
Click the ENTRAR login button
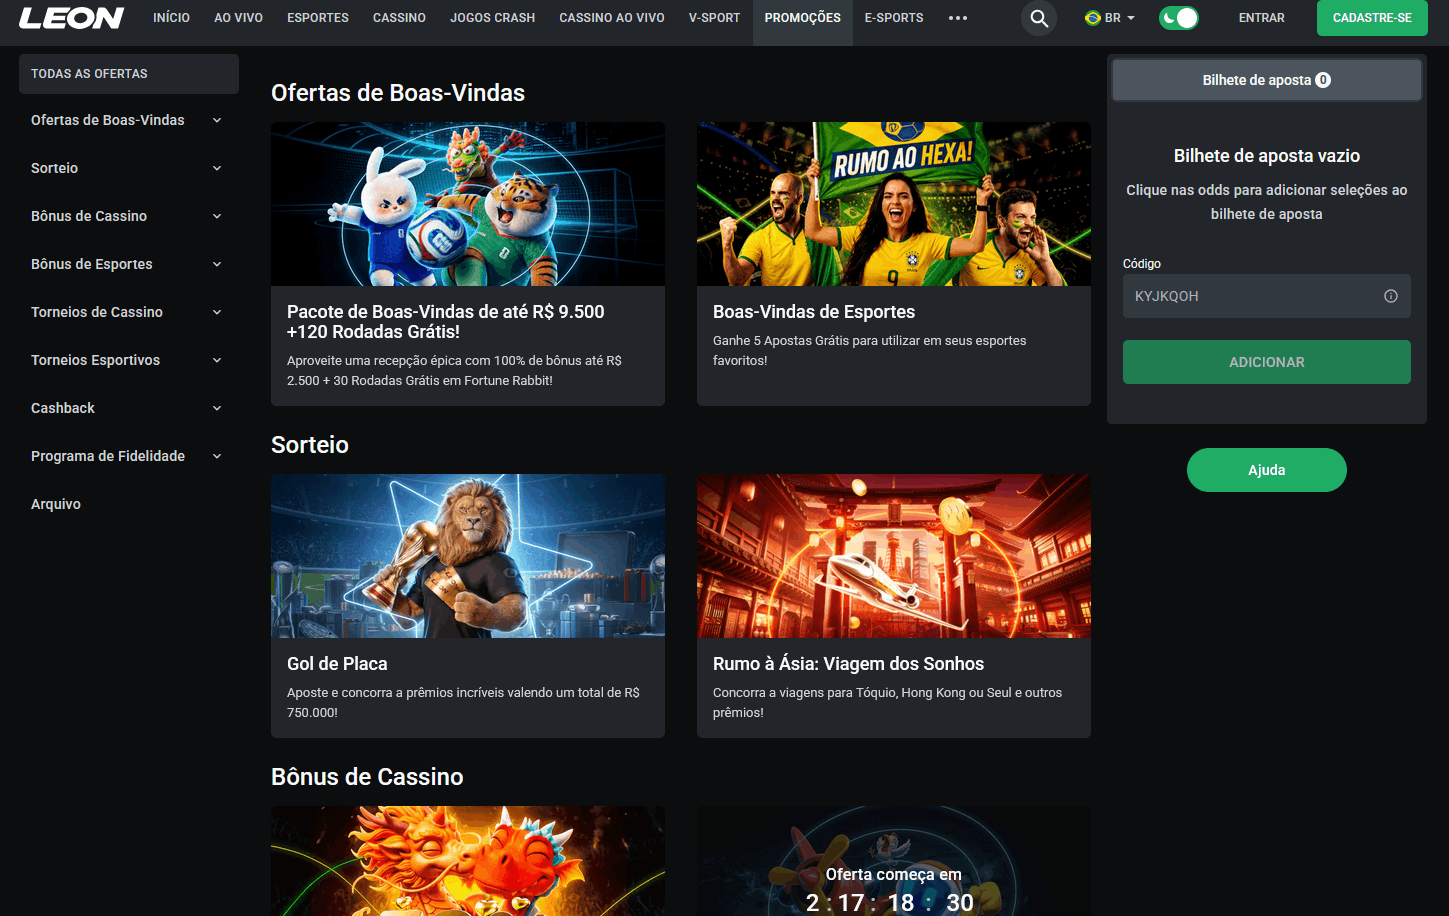click(1262, 18)
